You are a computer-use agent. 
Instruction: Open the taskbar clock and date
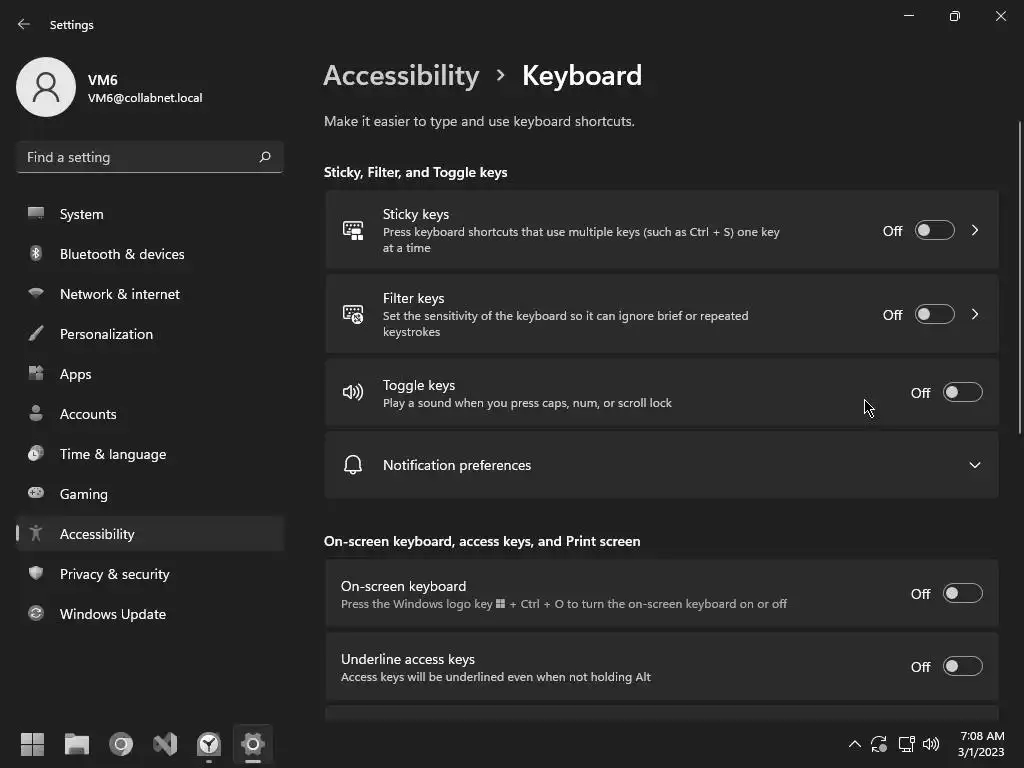point(981,744)
